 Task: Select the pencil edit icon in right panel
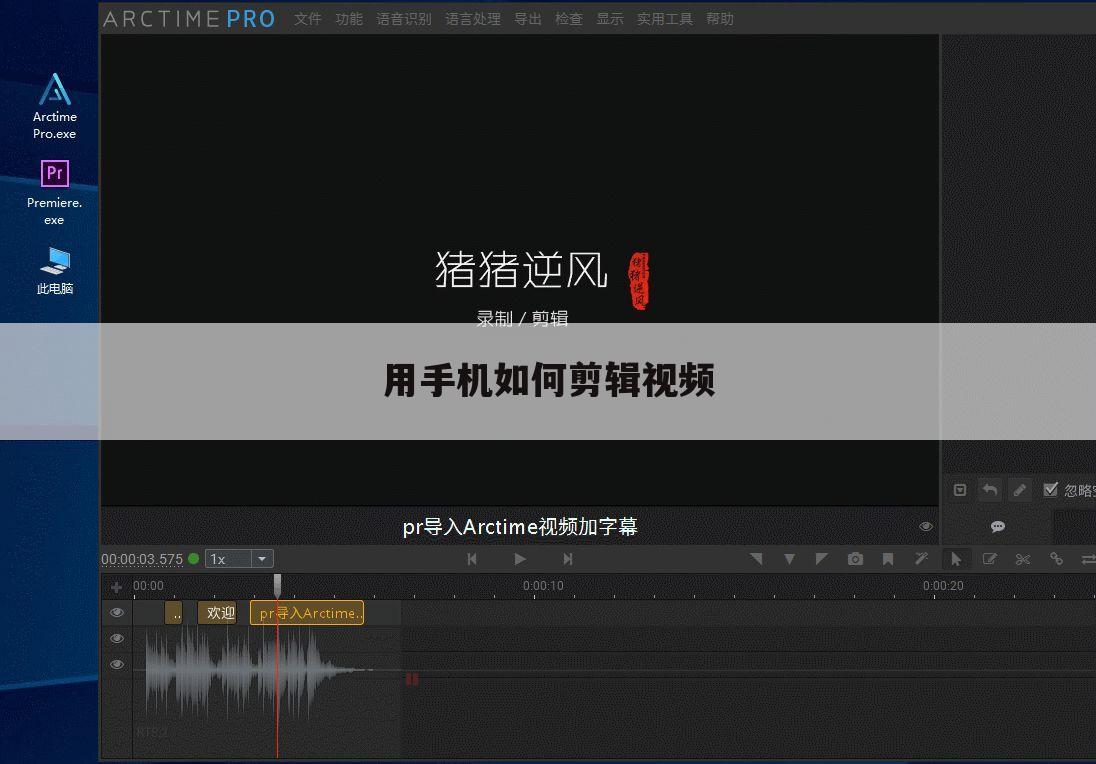[1019, 489]
